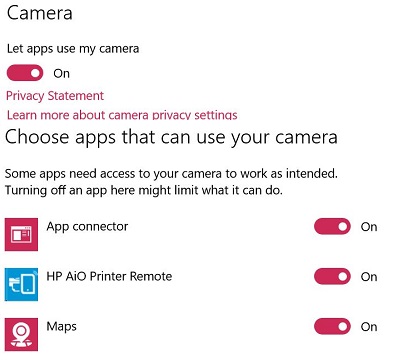Select the App connector name label
400x361 pixels.
pos(87,227)
